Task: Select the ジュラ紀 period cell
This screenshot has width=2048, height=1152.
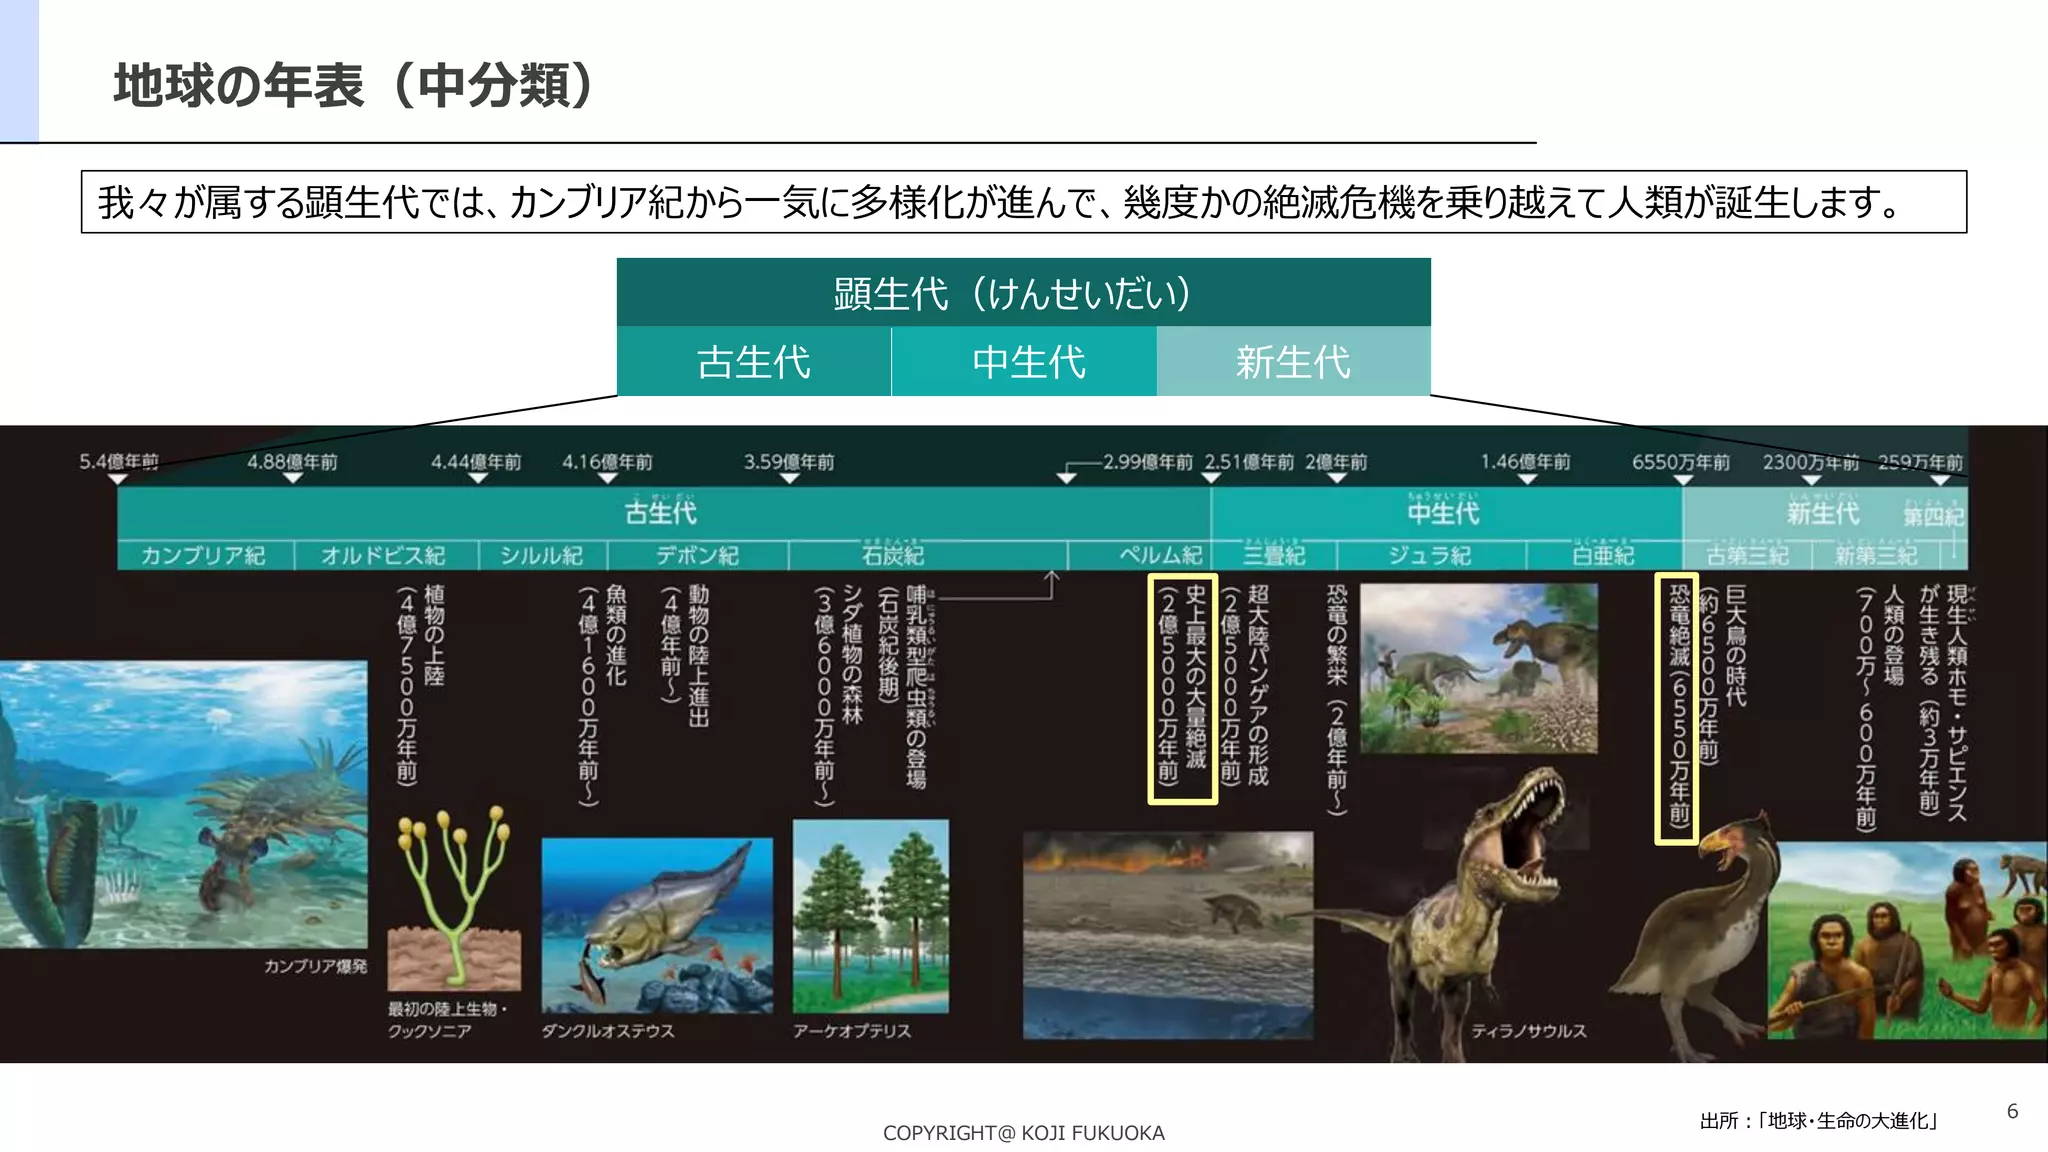Action: pos(1431,555)
